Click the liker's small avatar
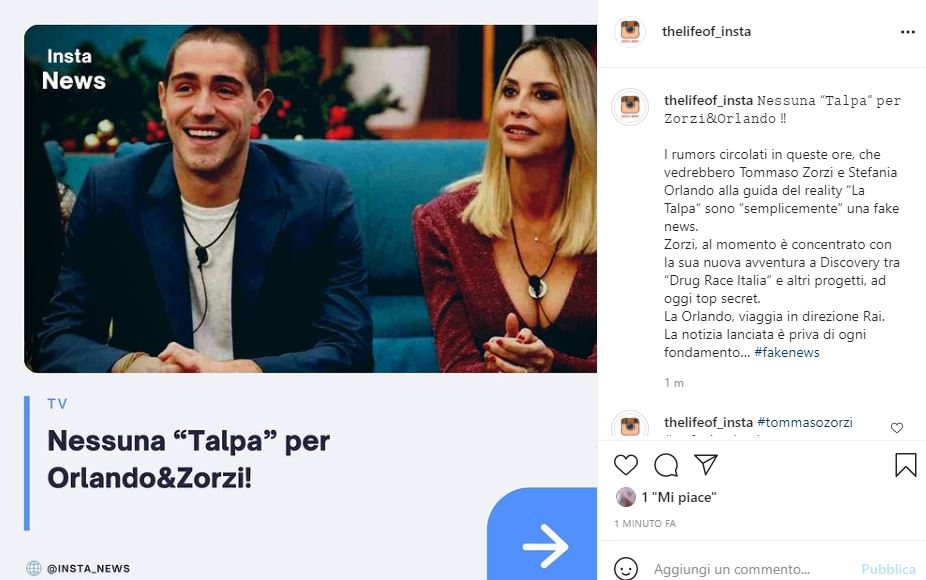 point(626,497)
